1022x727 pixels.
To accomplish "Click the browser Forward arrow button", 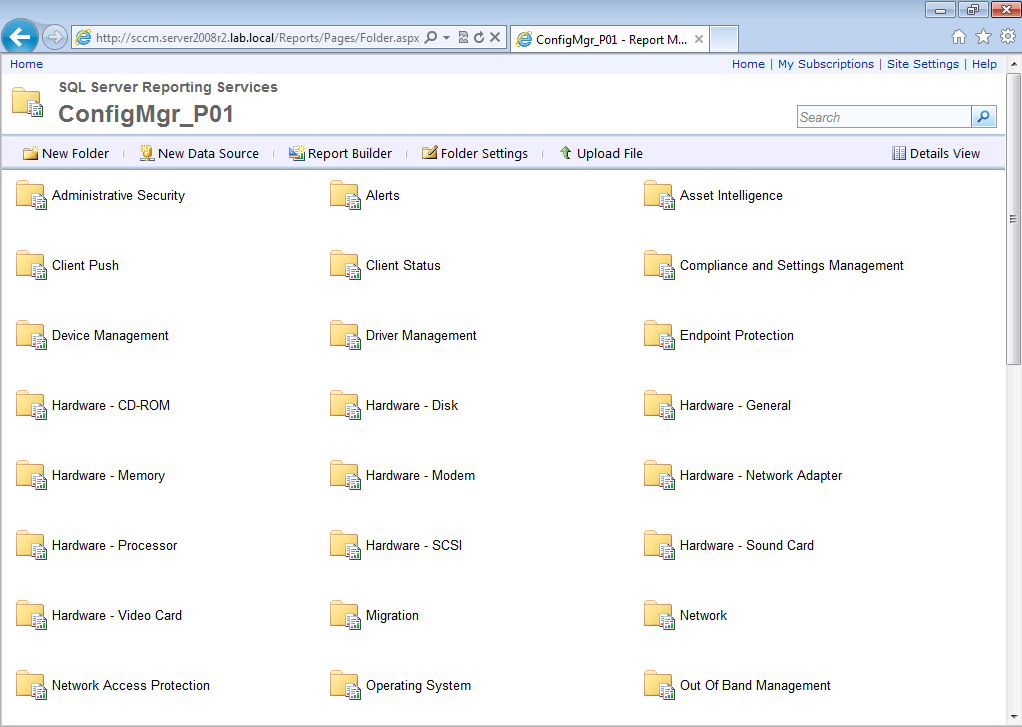I will [x=55, y=37].
